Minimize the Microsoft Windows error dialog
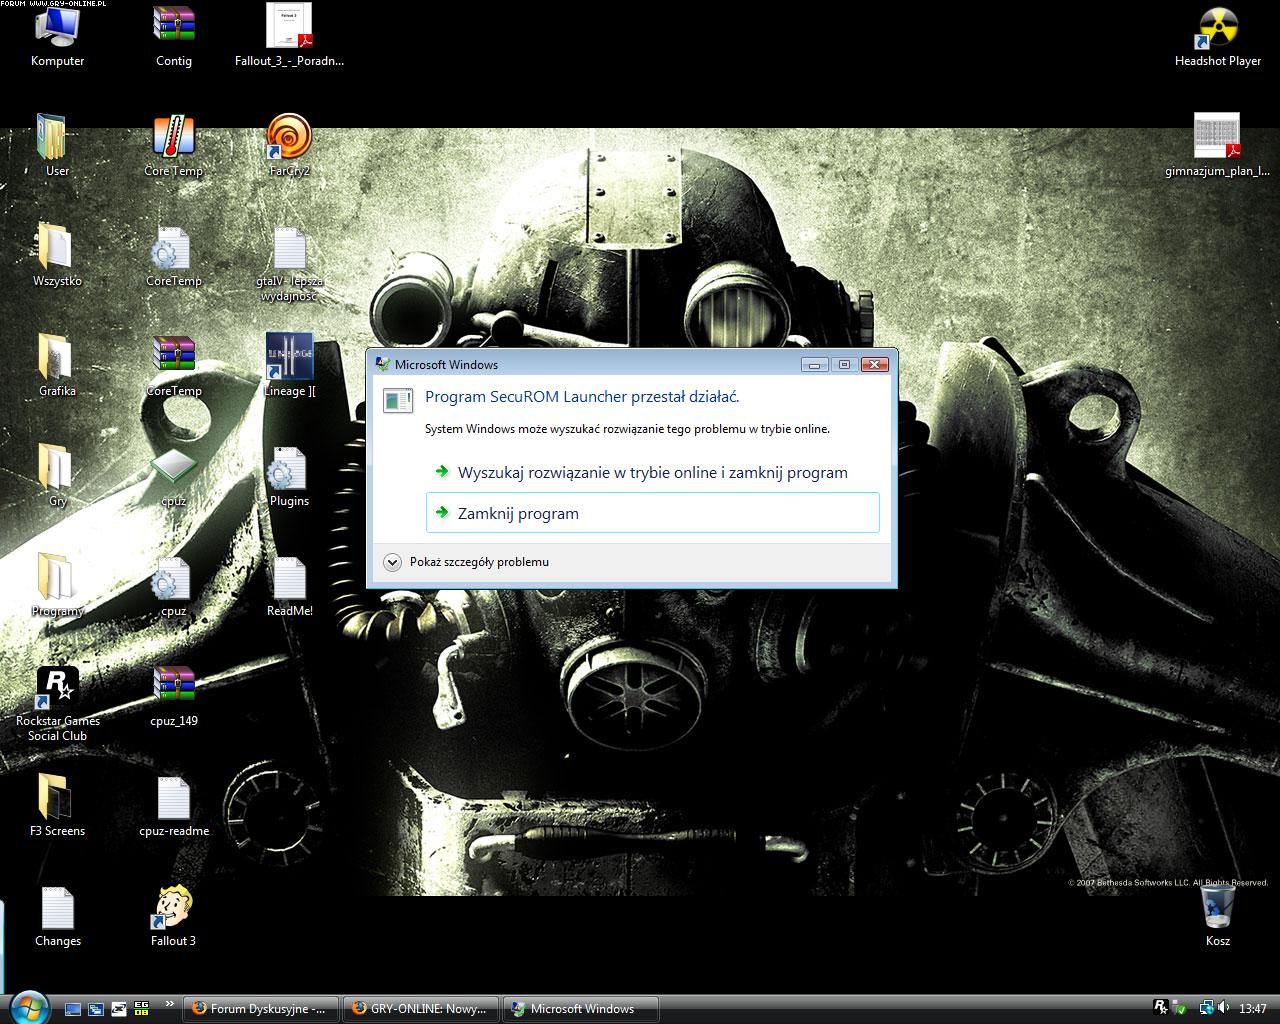 (x=814, y=365)
